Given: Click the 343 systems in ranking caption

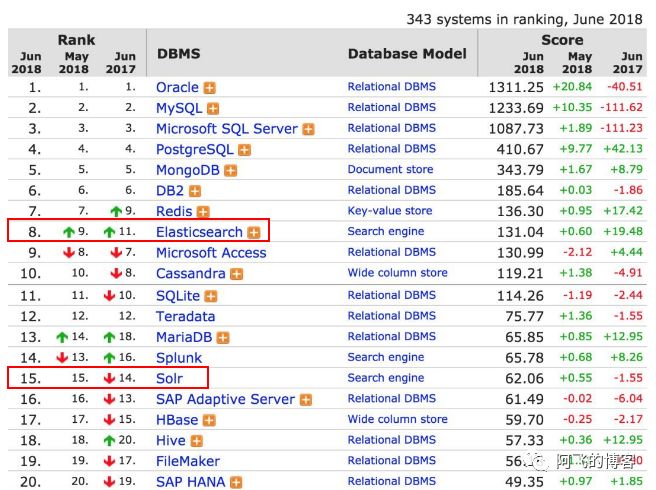Looking at the screenshot, I should pyautogui.click(x=525, y=19).
